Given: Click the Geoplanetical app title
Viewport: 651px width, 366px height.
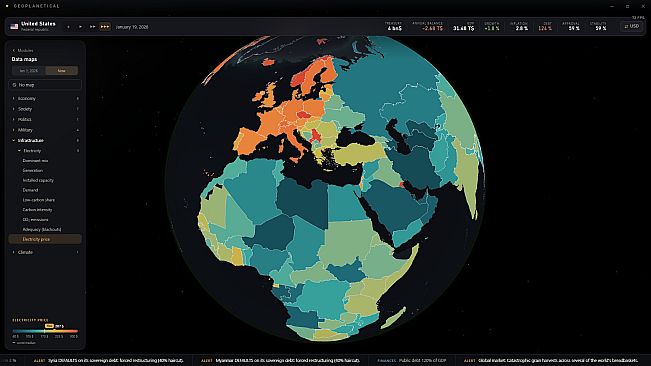Looking at the screenshot, I should [x=37, y=6].
